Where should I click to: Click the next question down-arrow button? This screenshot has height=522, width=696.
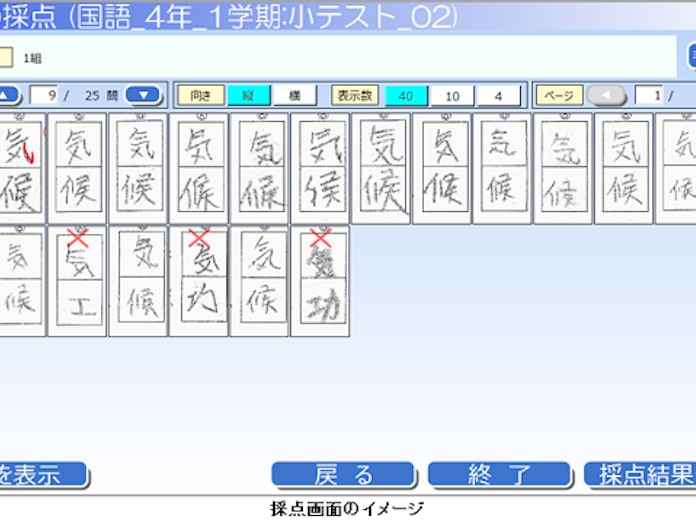coord(143,96)
